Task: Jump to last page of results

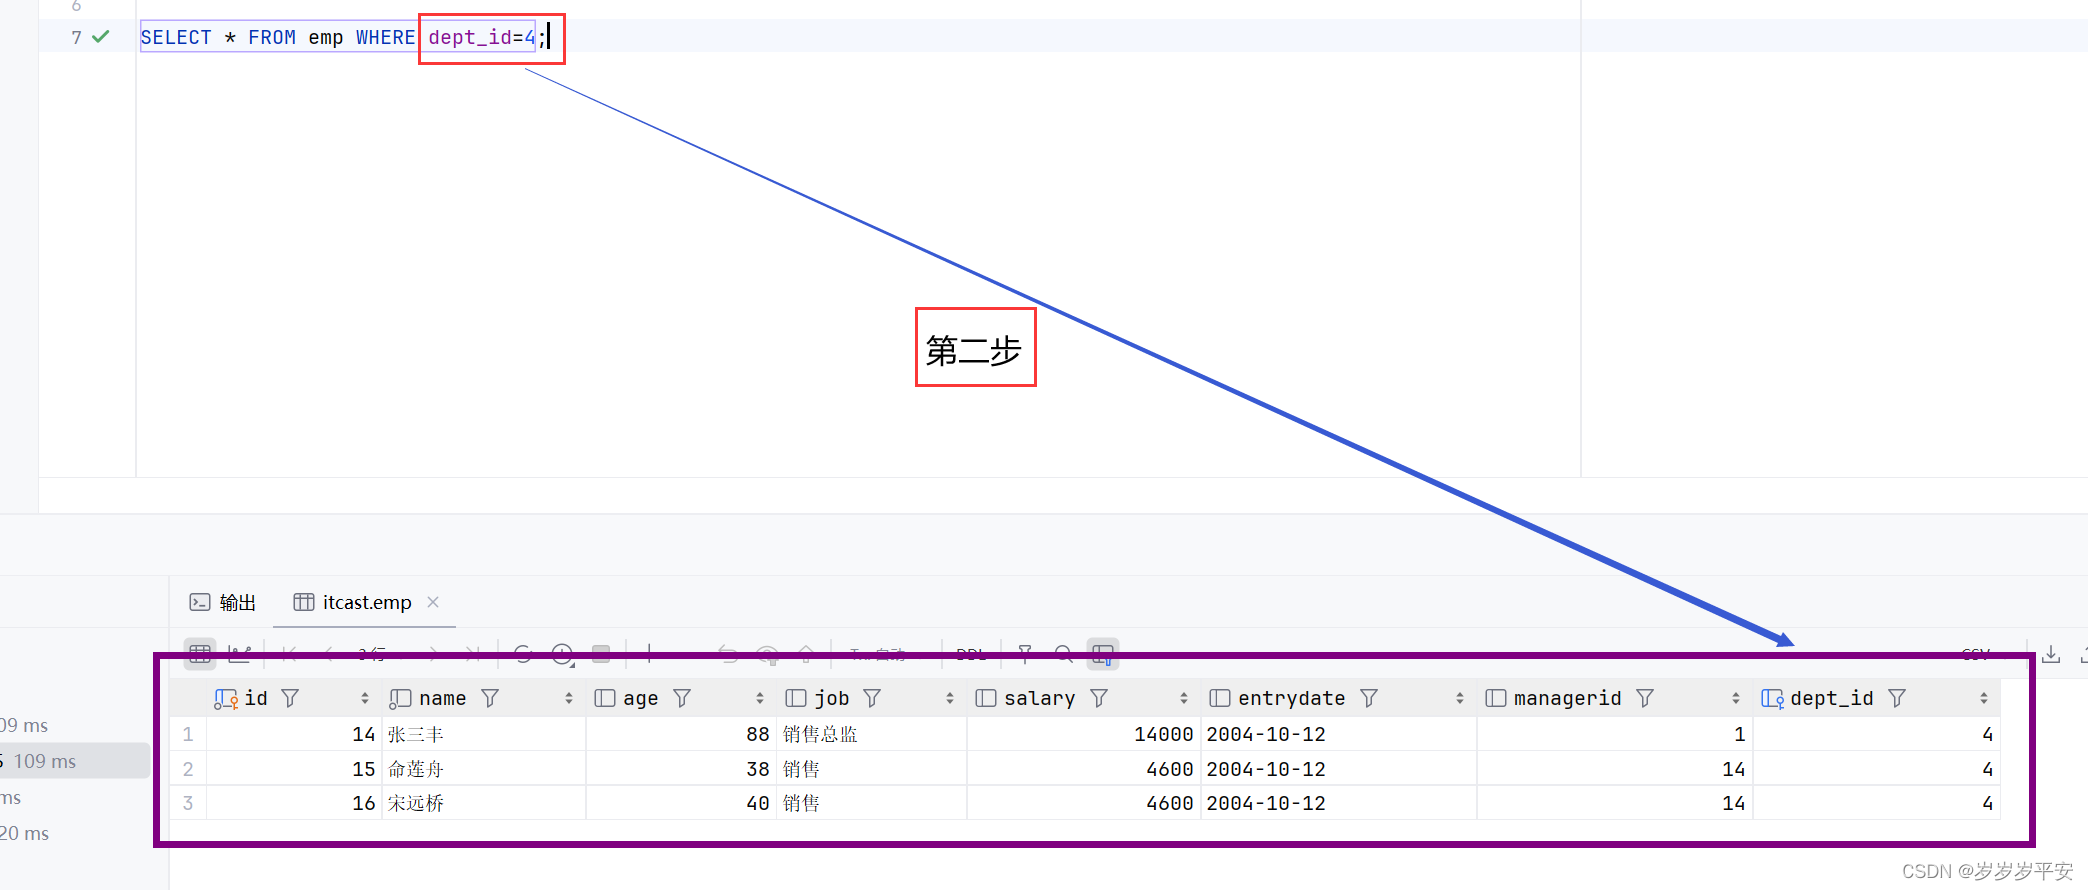Action: [472, 654]
